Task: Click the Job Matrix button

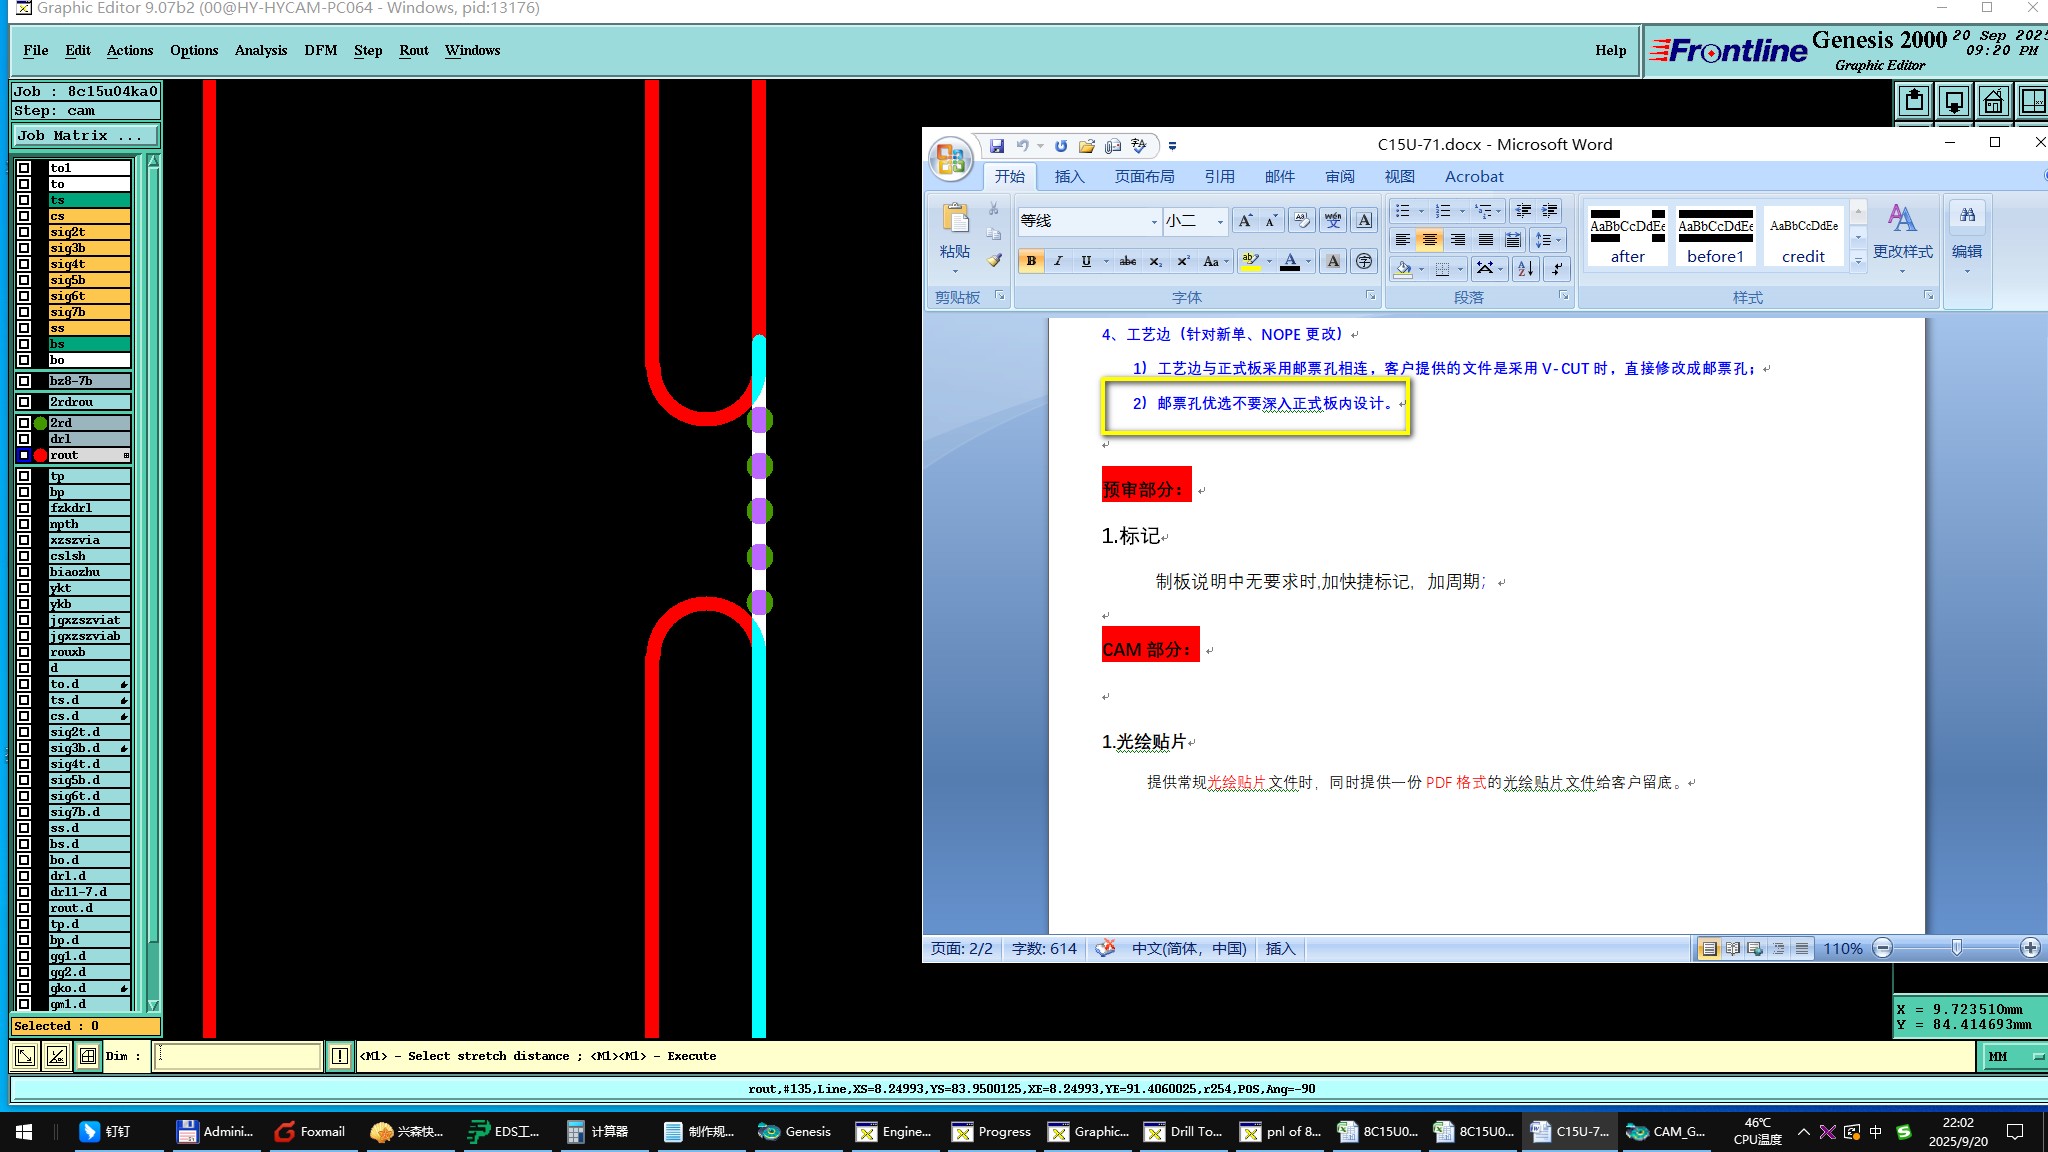Action: (x=84, y=135)
